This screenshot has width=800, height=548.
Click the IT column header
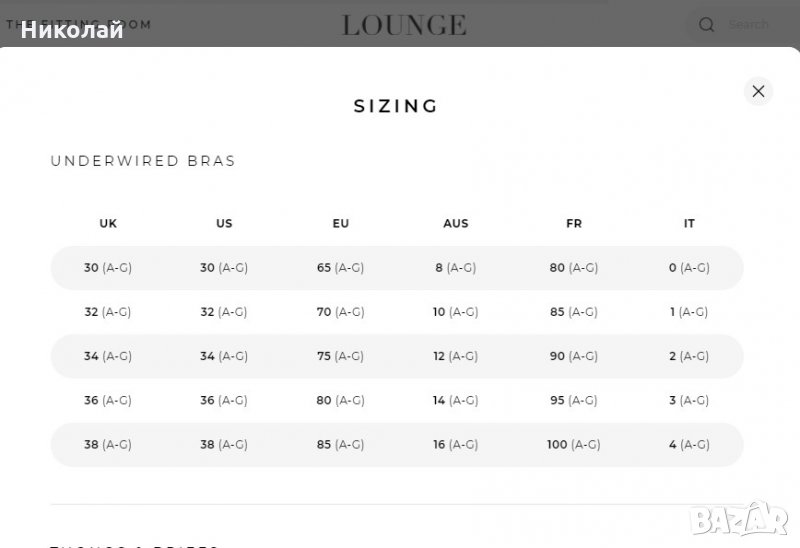pos(689,224)
